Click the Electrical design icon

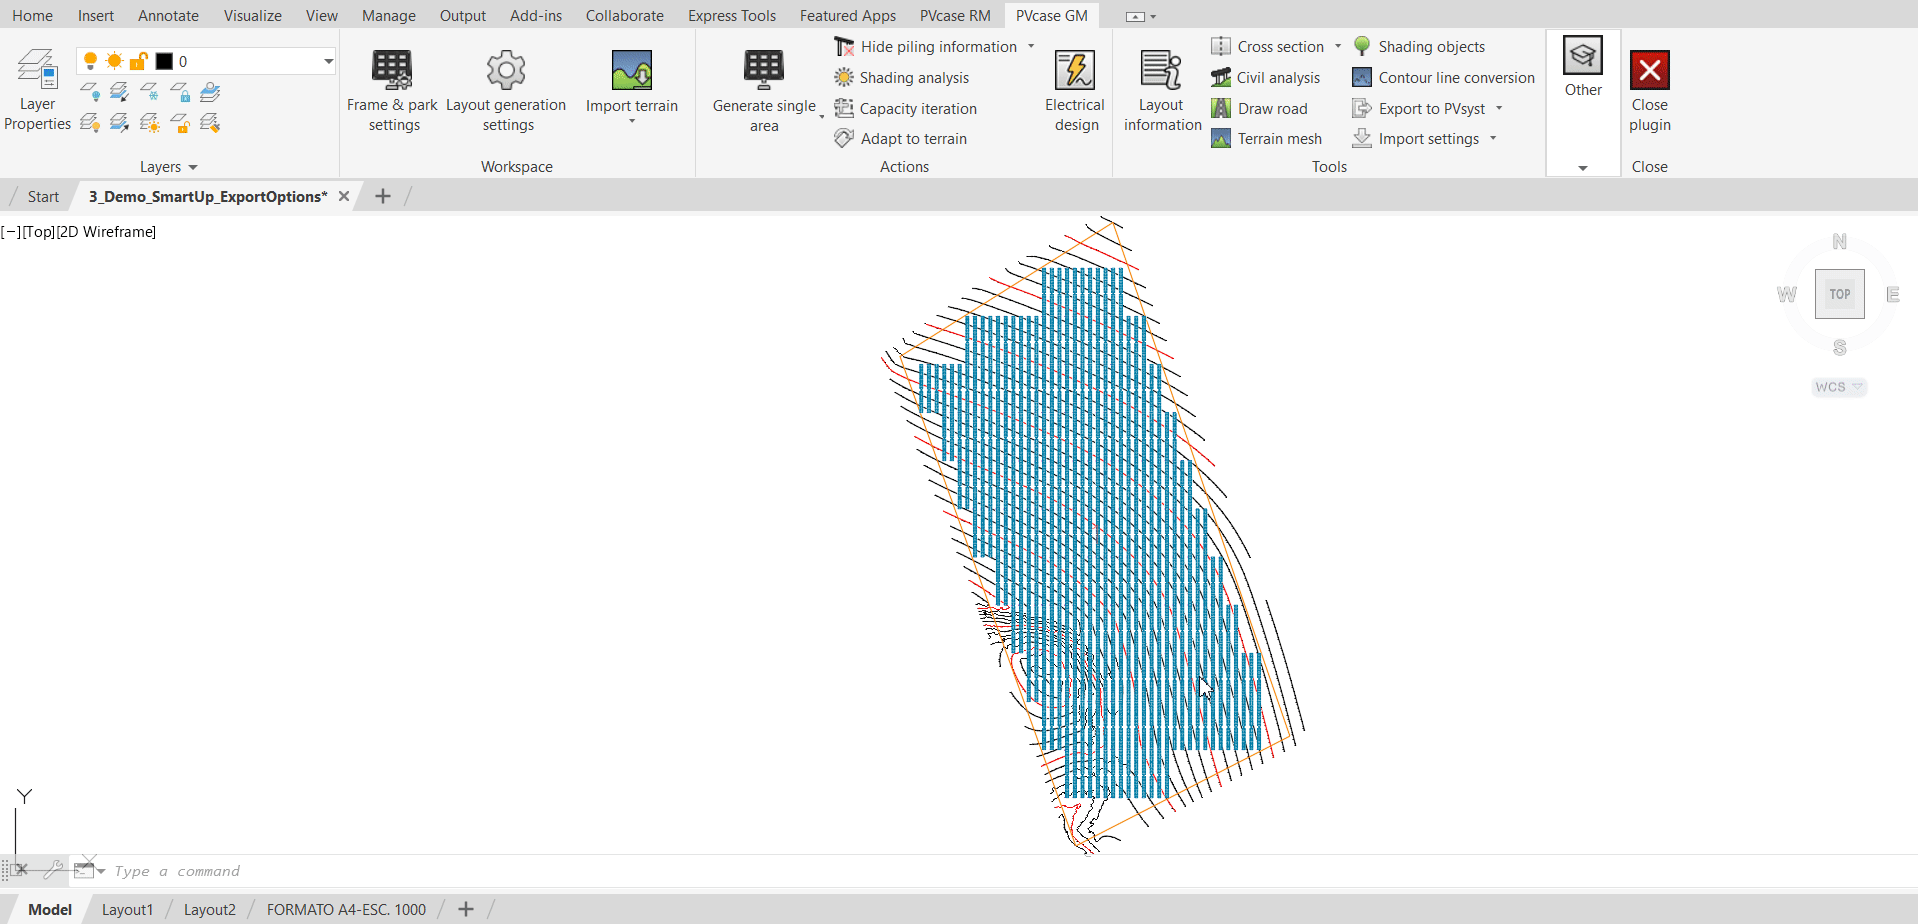[x=1075, y=72]
